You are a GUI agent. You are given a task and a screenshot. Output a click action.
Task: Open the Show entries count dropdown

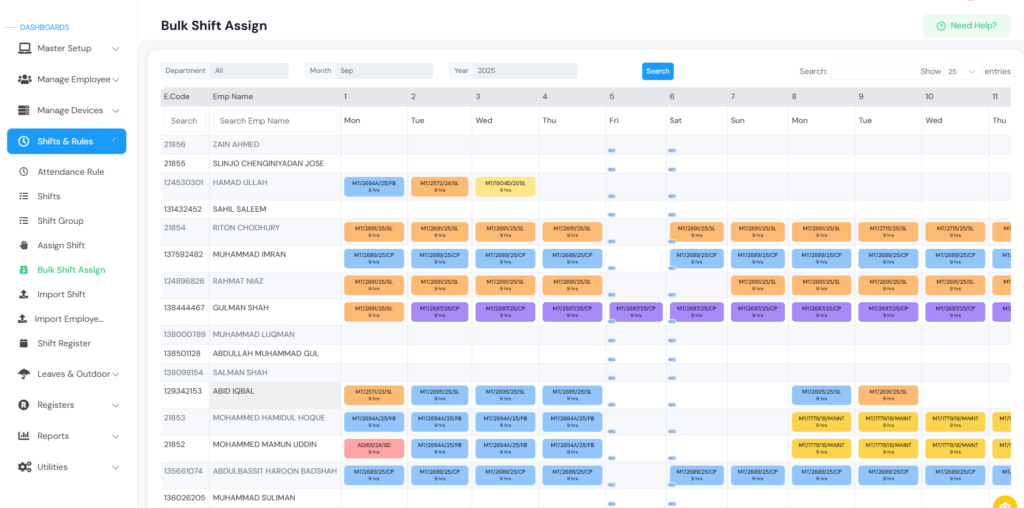[x=963, y=71]
